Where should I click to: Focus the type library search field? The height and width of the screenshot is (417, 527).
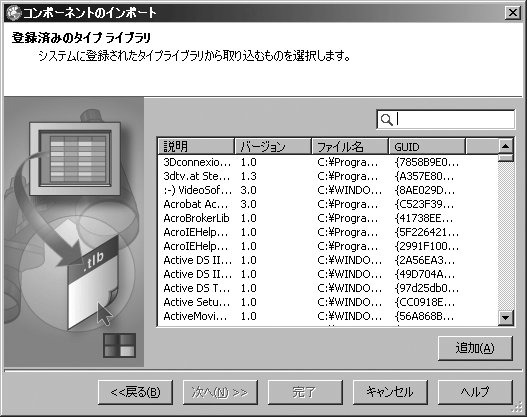click(446, 120)
